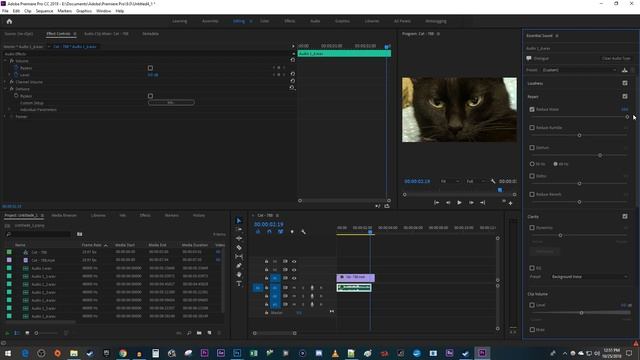Check the DeNoise Bypass checkbox
640x360 pixels.
coord(150,96)
